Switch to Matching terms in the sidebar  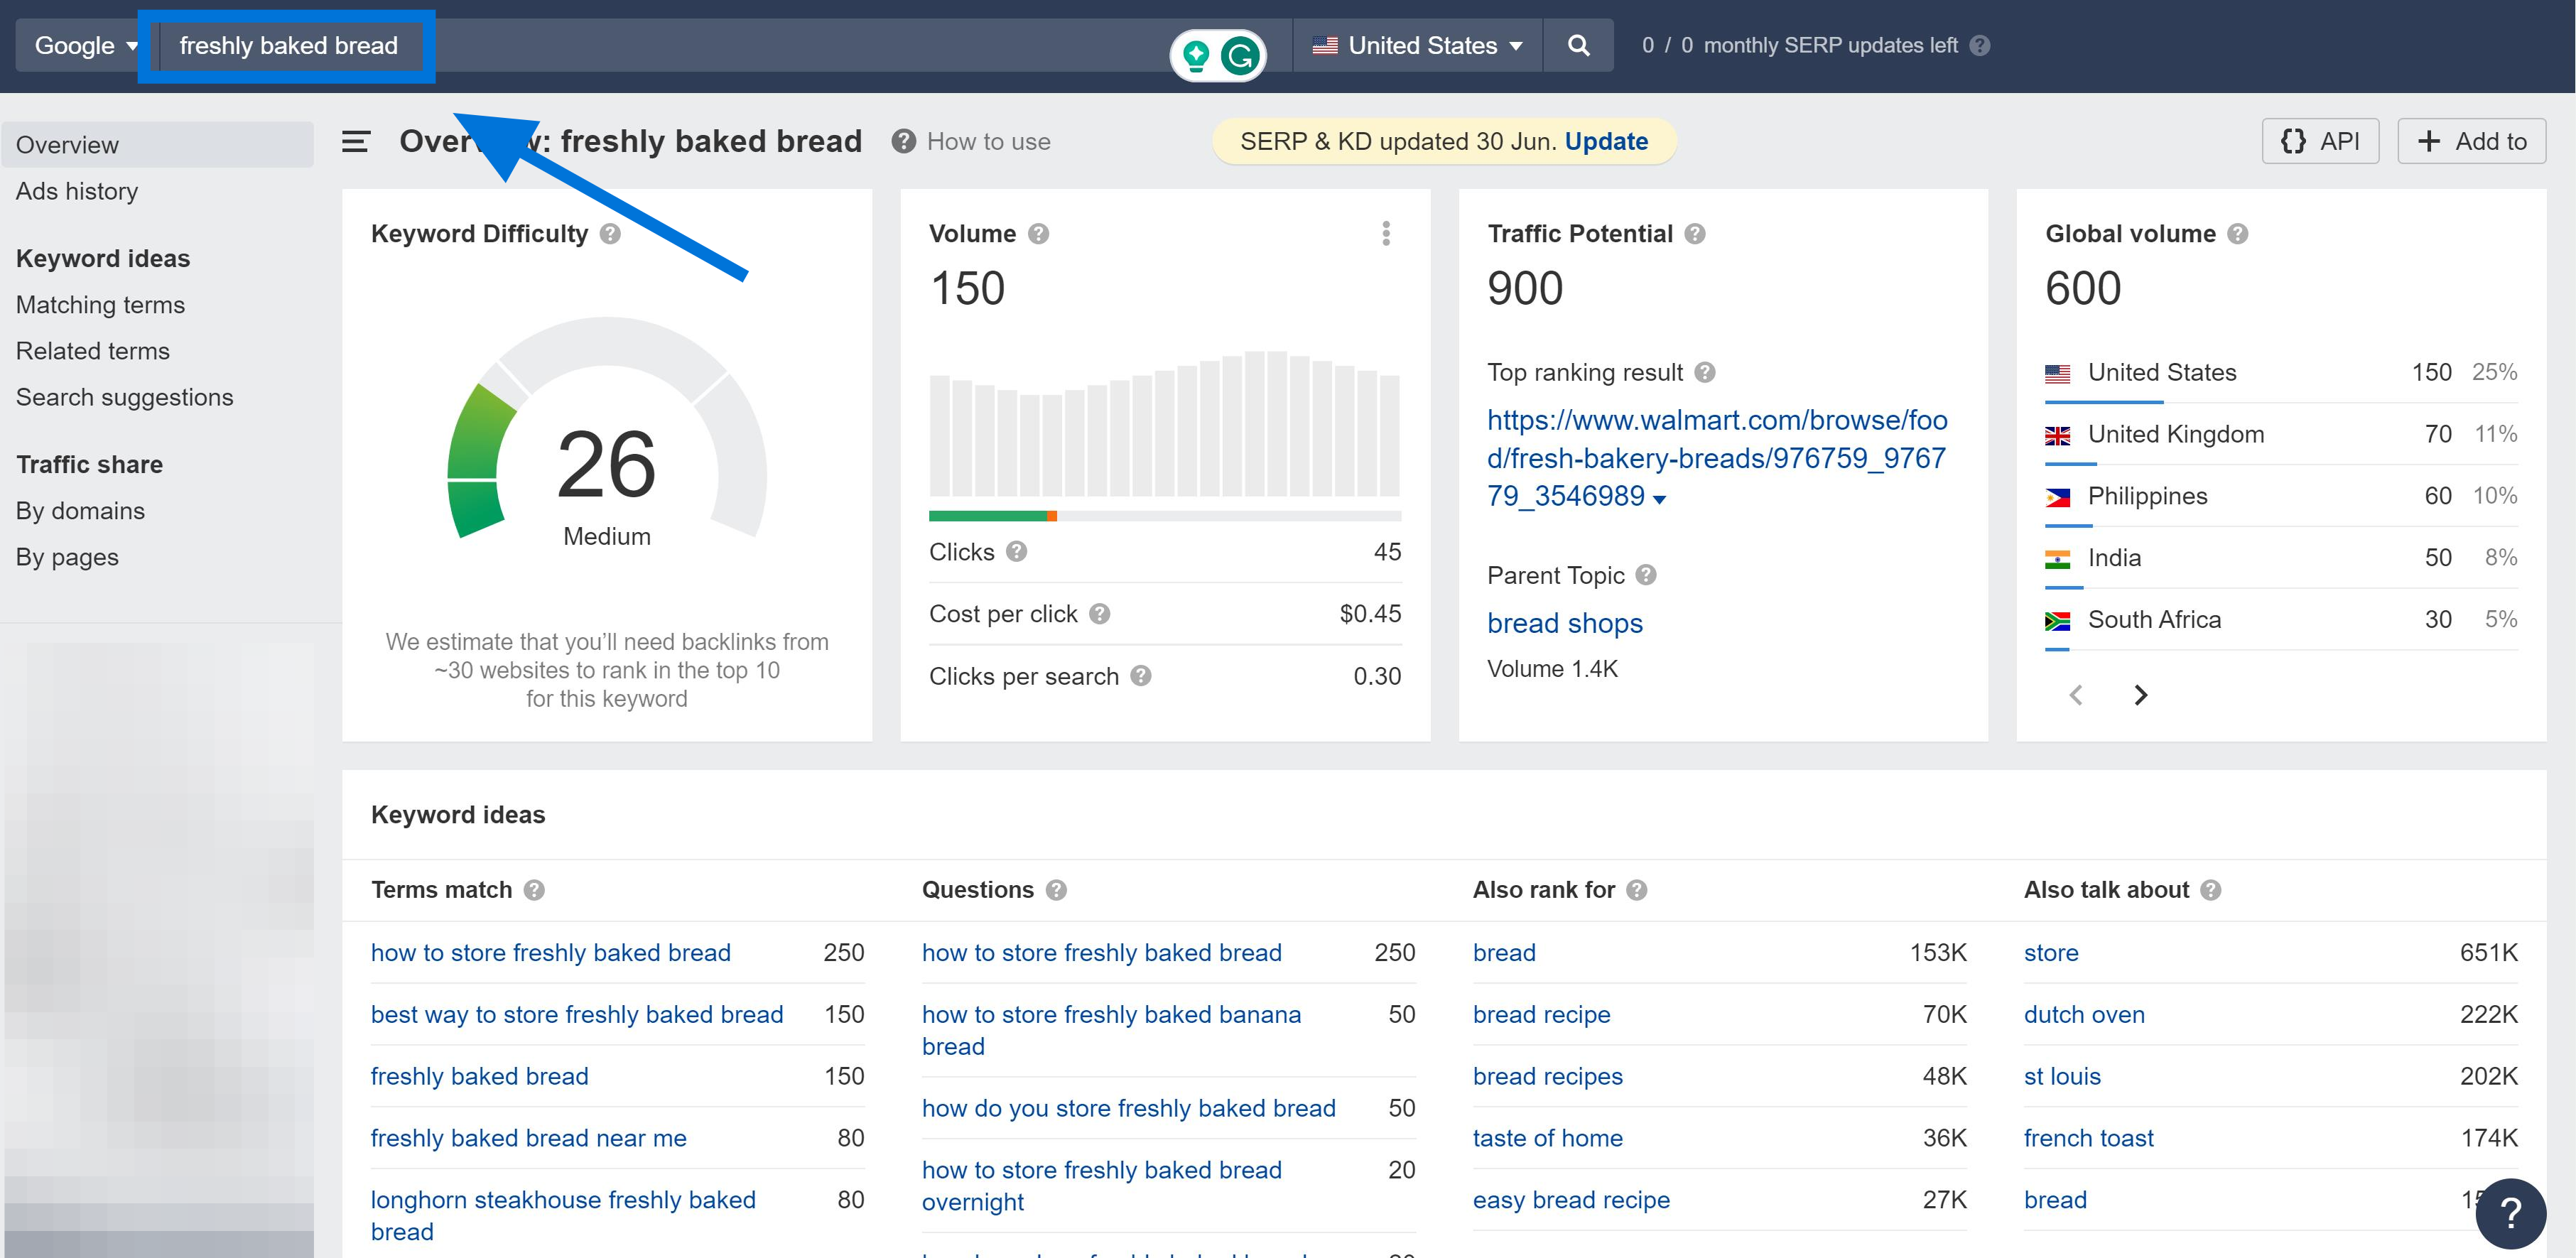100,304
